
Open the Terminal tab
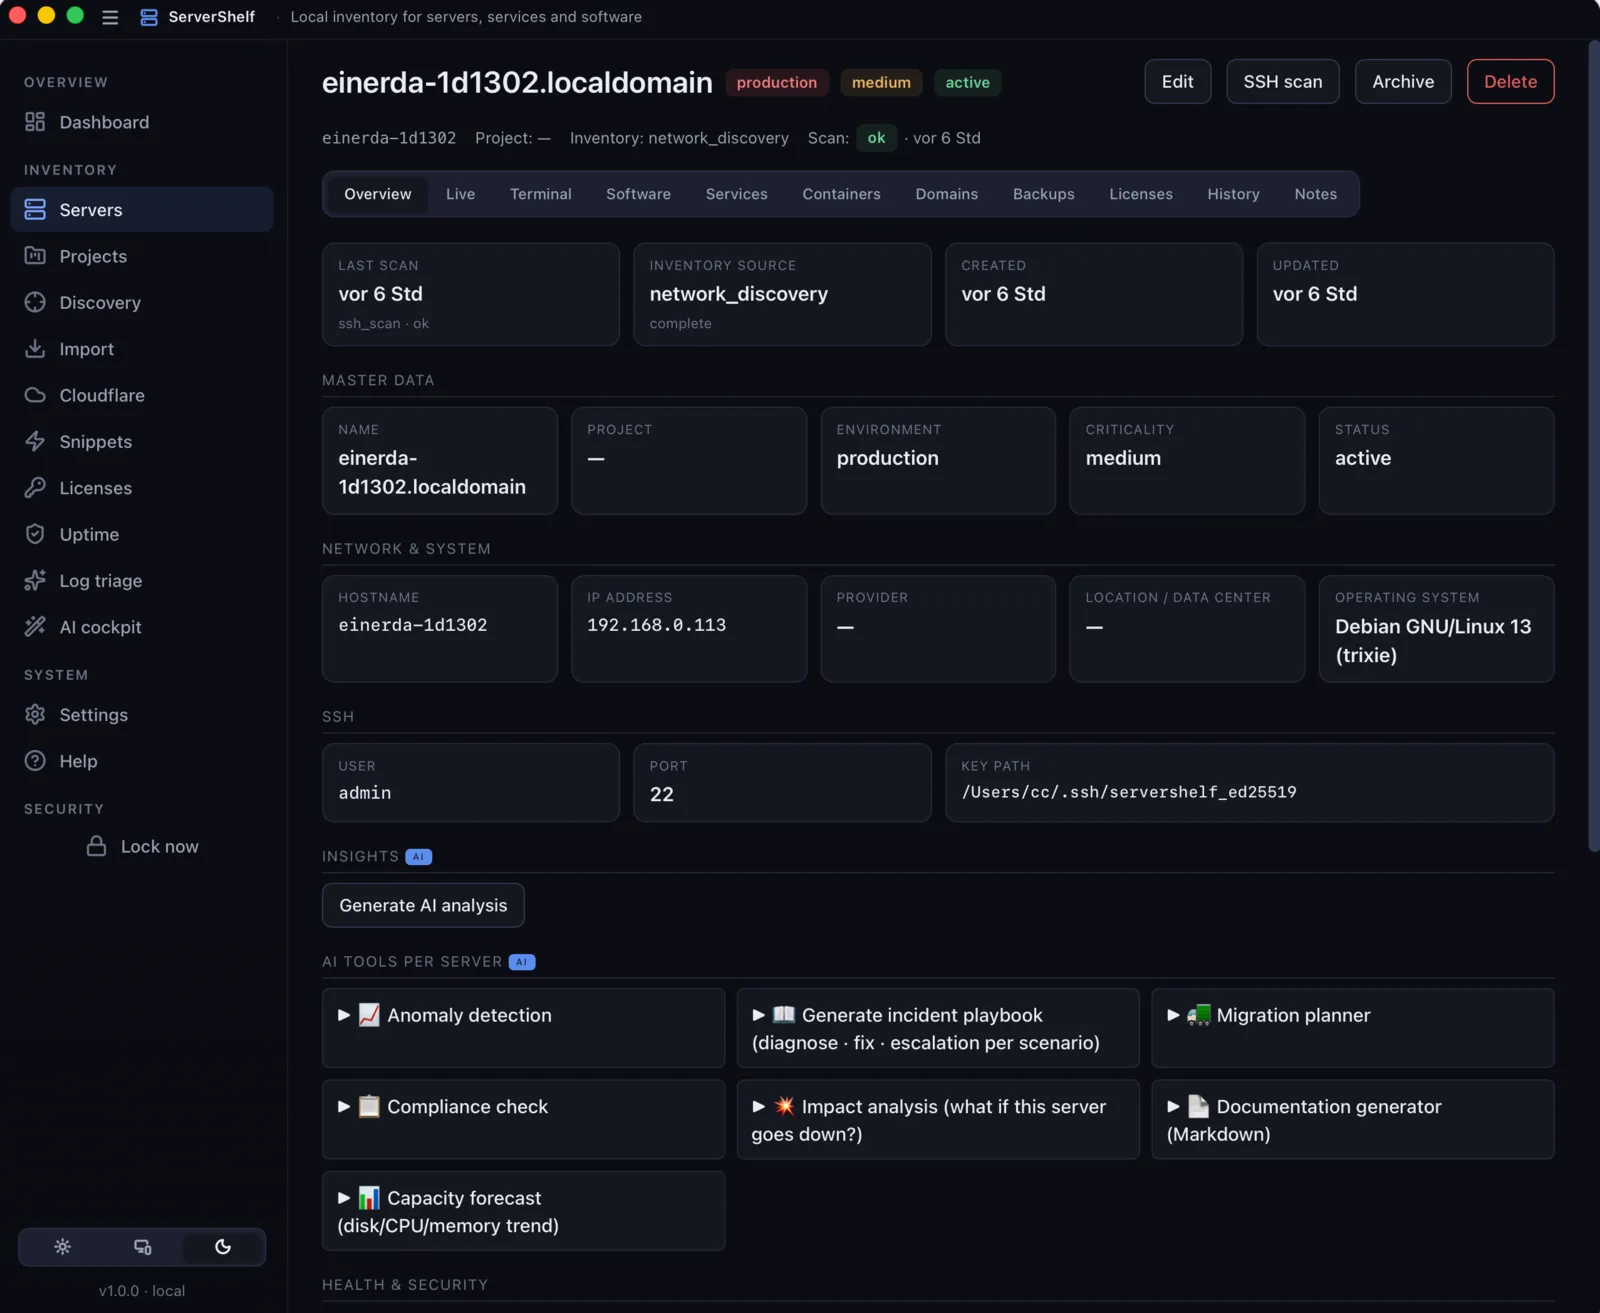pos(541,194)
